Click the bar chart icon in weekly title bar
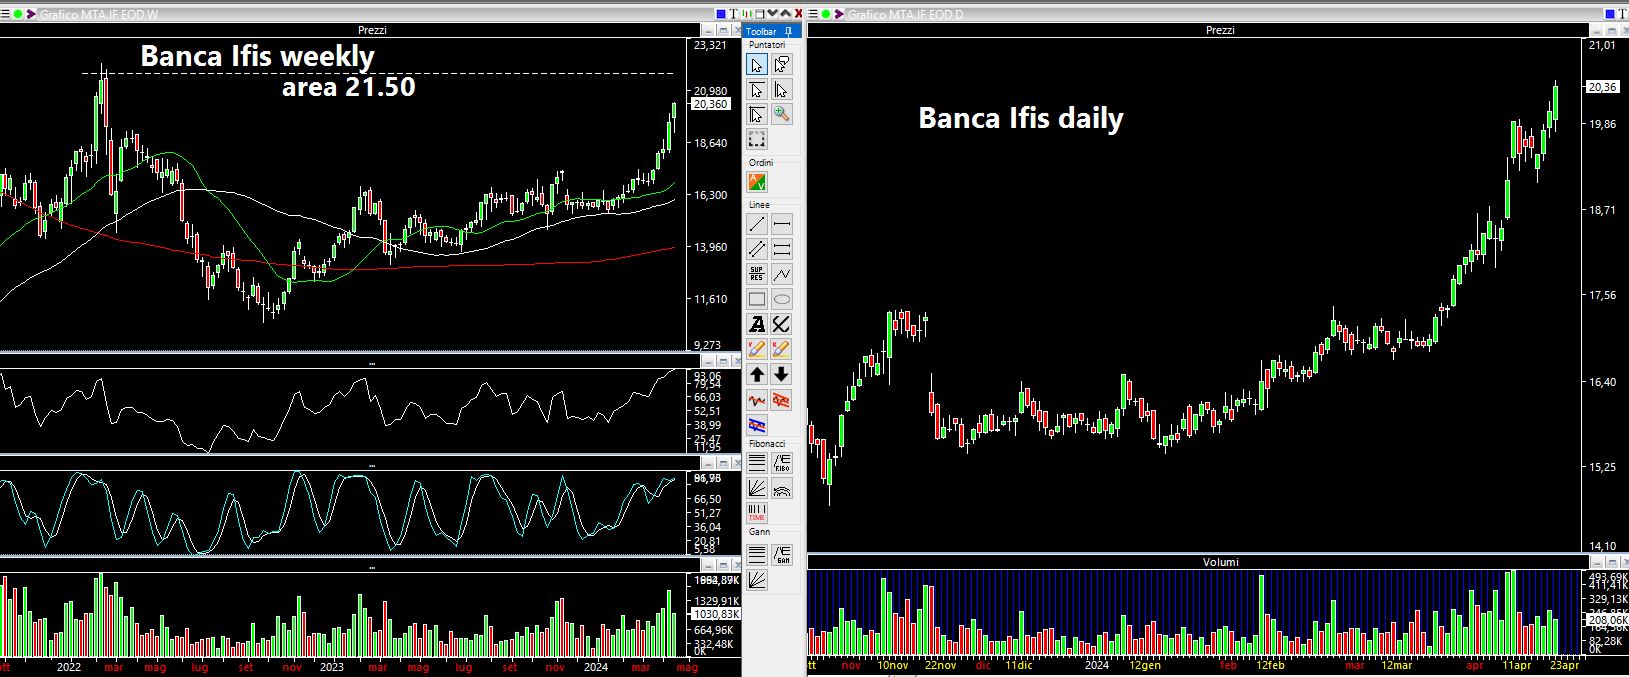Image resolution: width=1629 pixels, height=677 pixels. coord(747,14)
